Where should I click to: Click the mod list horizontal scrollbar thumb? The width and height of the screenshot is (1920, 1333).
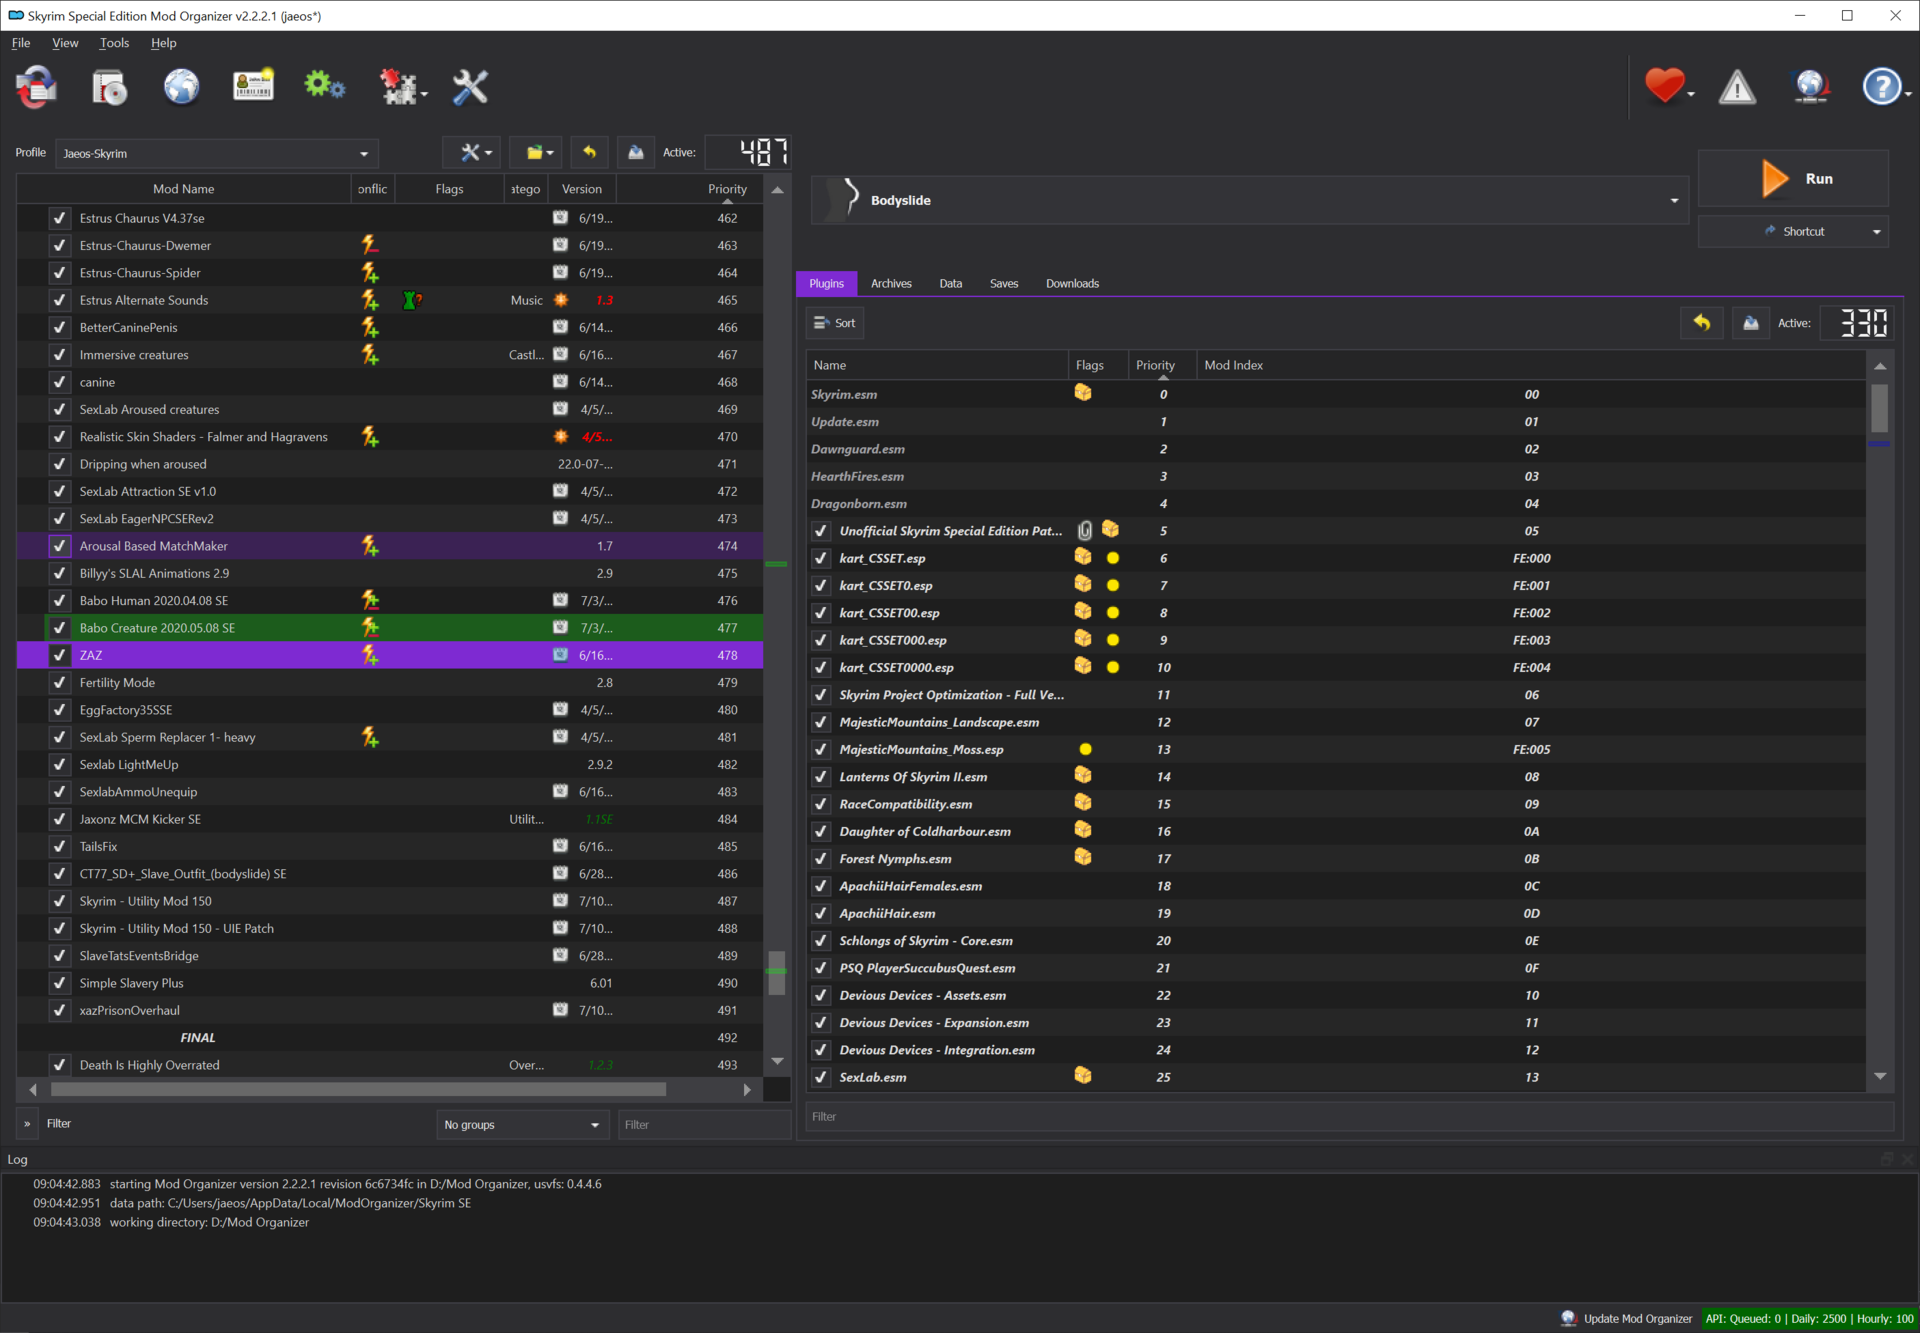pos(358,1089)
